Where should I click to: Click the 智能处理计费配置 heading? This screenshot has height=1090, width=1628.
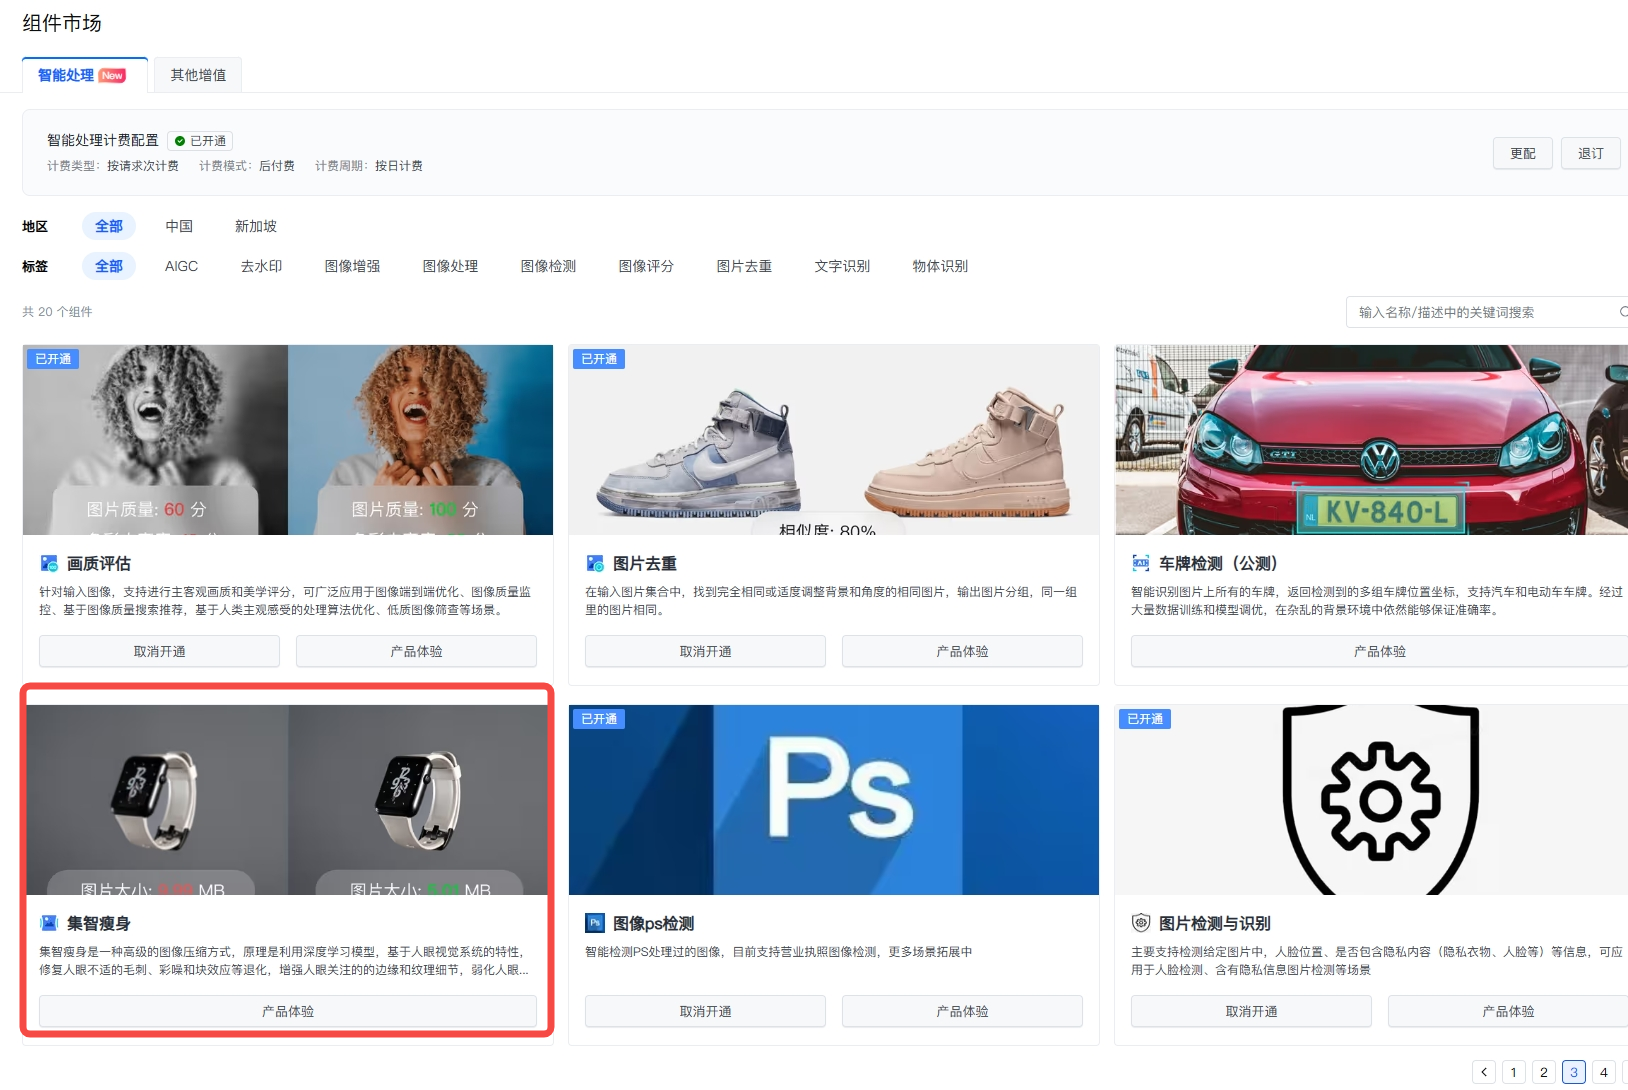103,141
